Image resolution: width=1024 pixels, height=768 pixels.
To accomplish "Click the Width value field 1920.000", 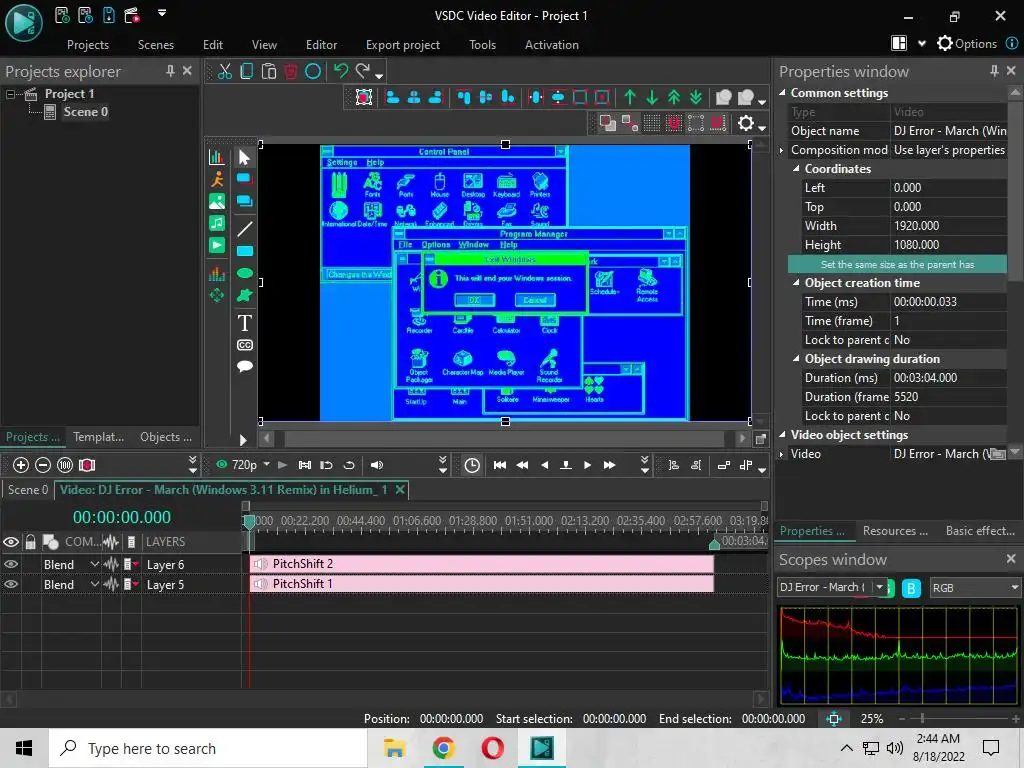I will point(949,226).
